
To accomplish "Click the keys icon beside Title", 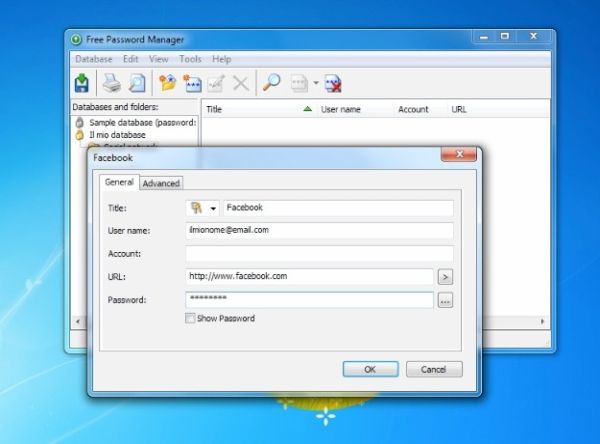I will click(x=197, y=208).
